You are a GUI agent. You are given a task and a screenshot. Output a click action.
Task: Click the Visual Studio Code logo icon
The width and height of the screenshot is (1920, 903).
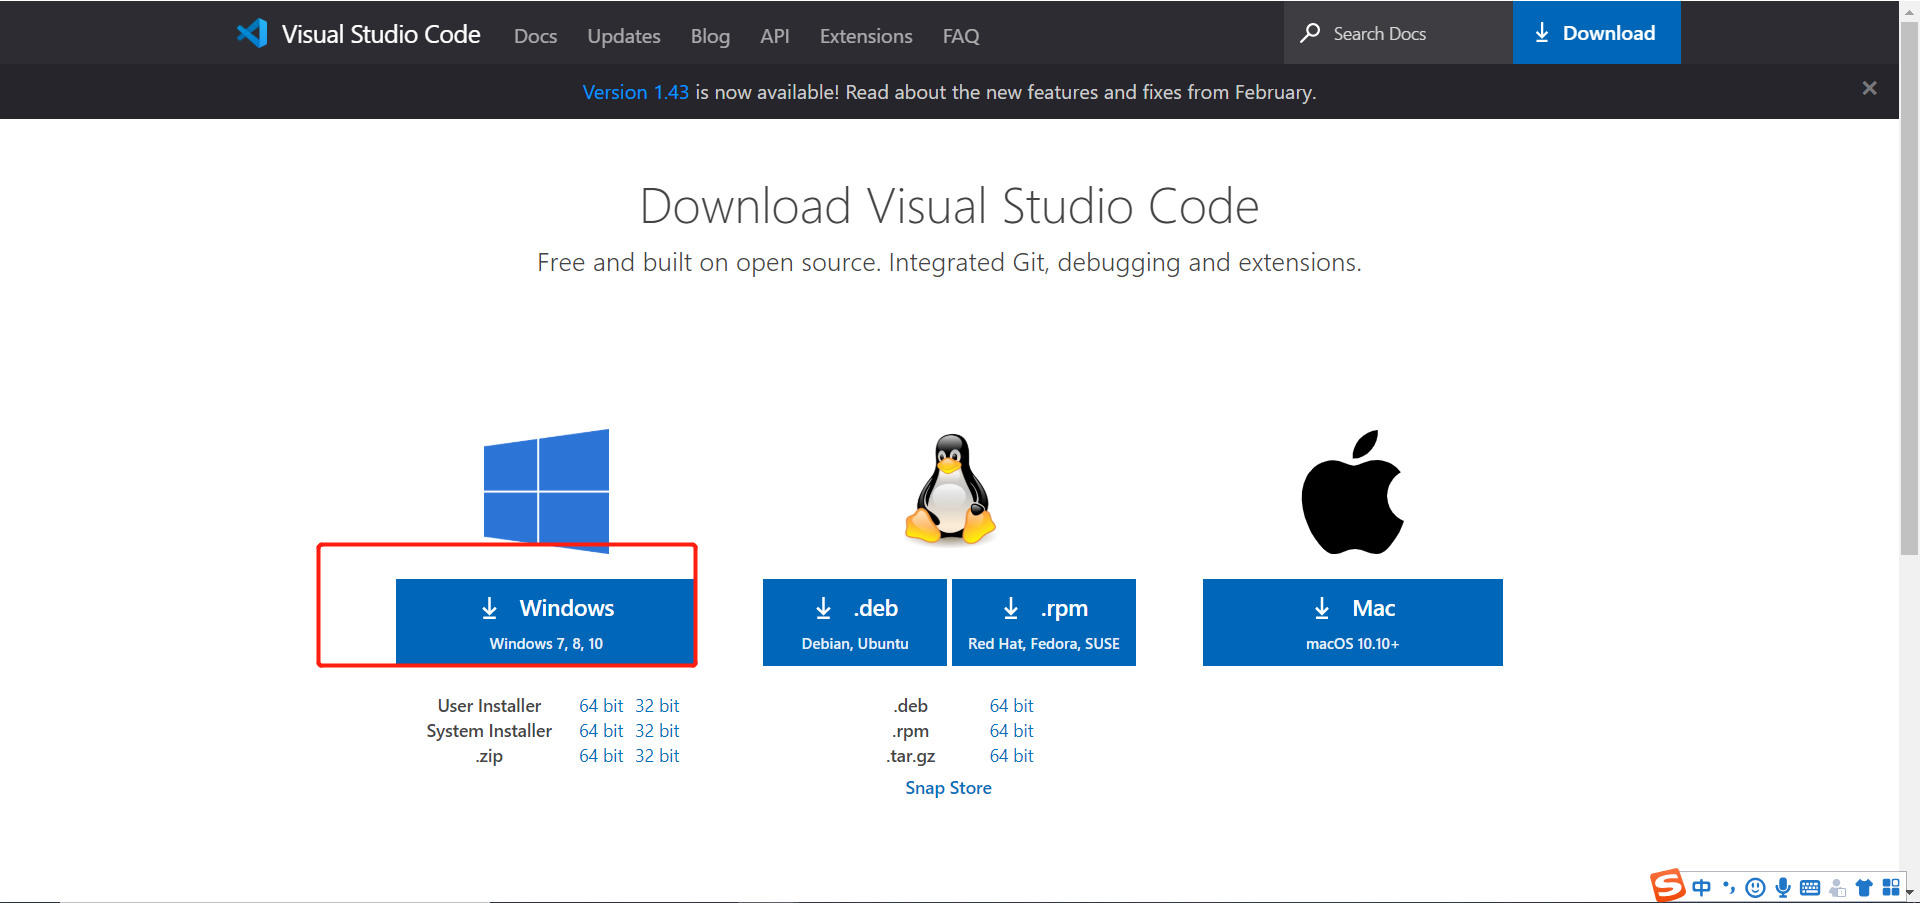[252, 33]
